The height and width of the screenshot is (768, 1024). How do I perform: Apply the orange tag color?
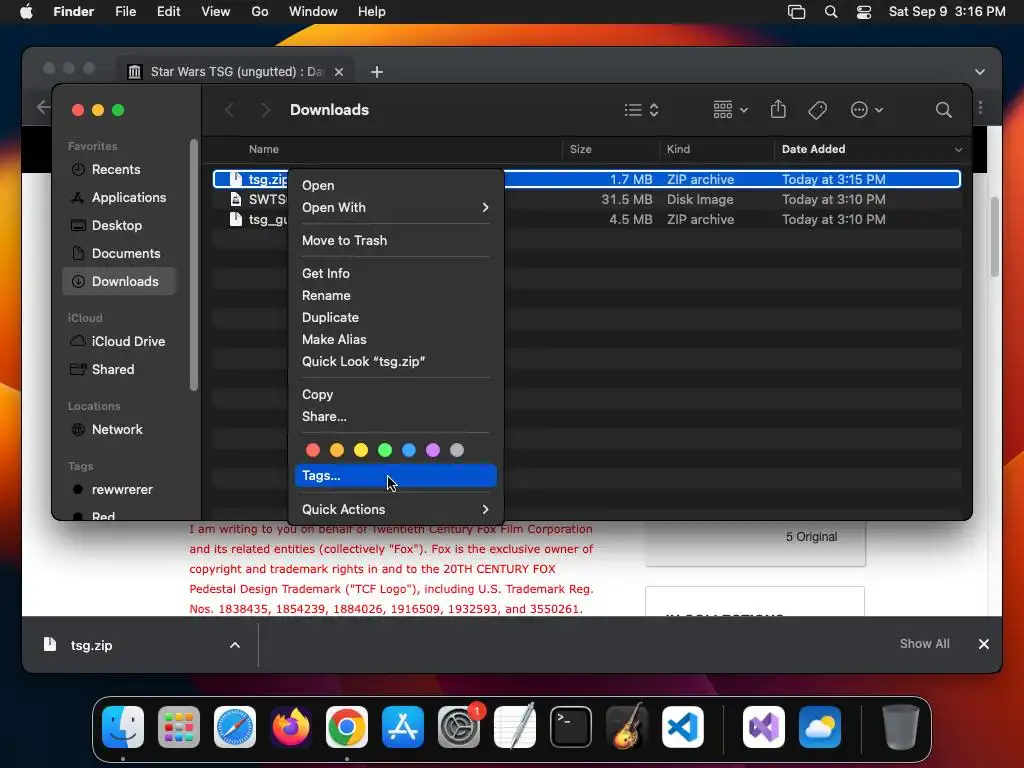[337, 450]
